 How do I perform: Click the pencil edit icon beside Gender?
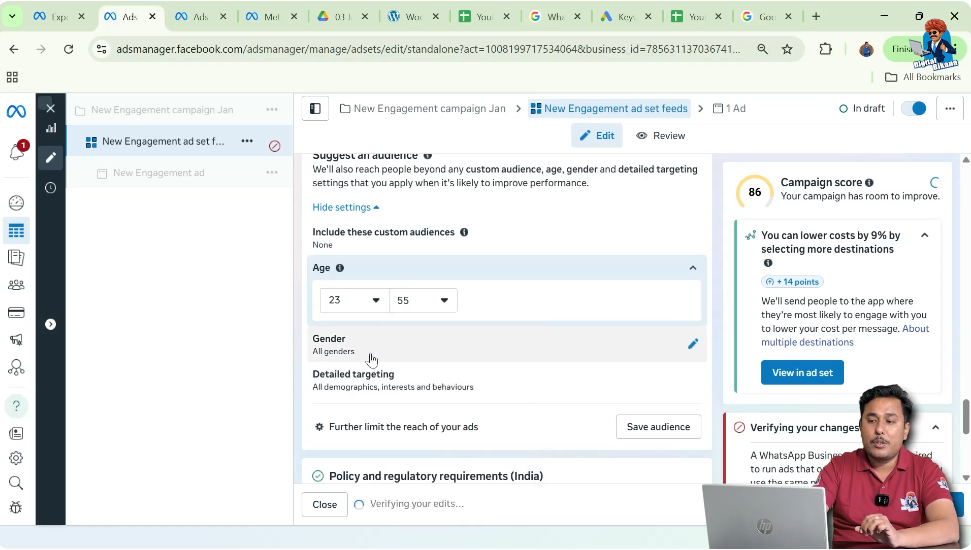tap(693, 344)
